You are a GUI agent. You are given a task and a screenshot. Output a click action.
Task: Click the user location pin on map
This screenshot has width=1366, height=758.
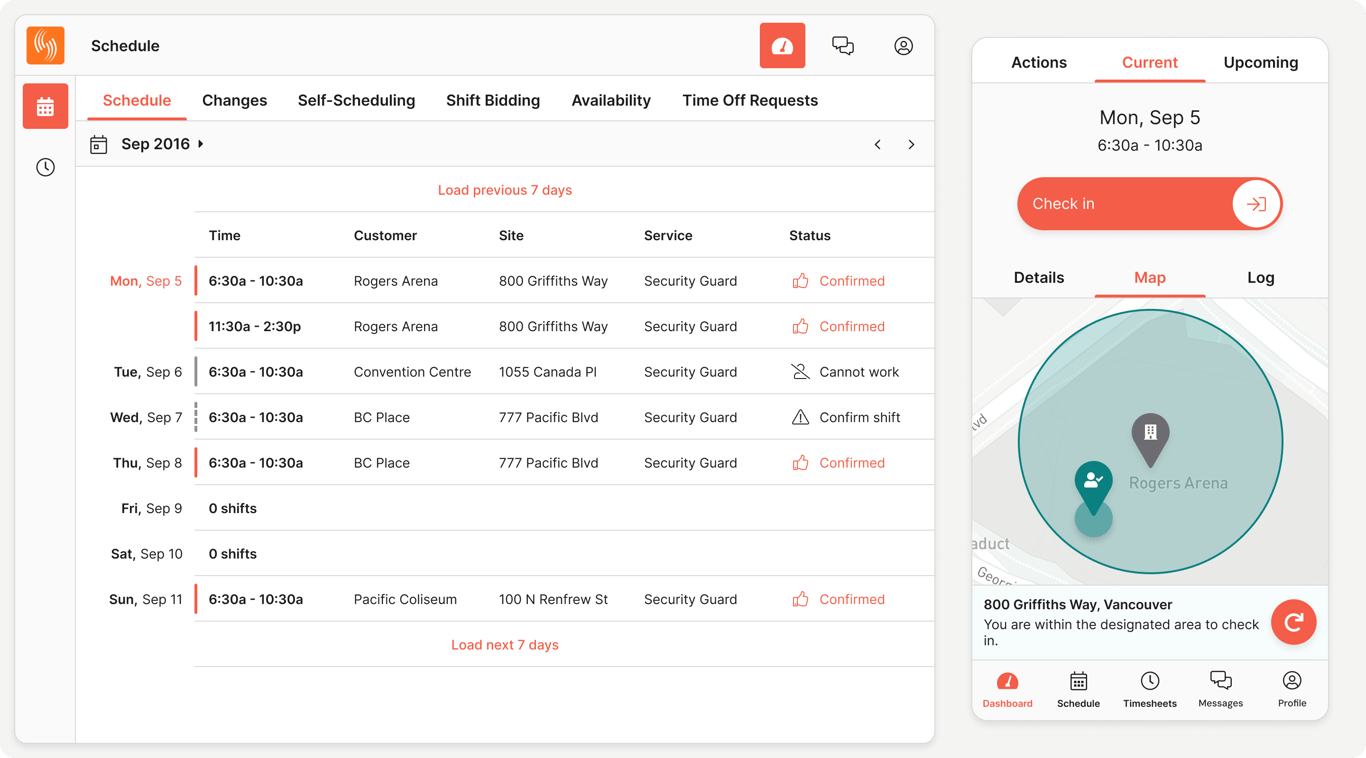1093,487
